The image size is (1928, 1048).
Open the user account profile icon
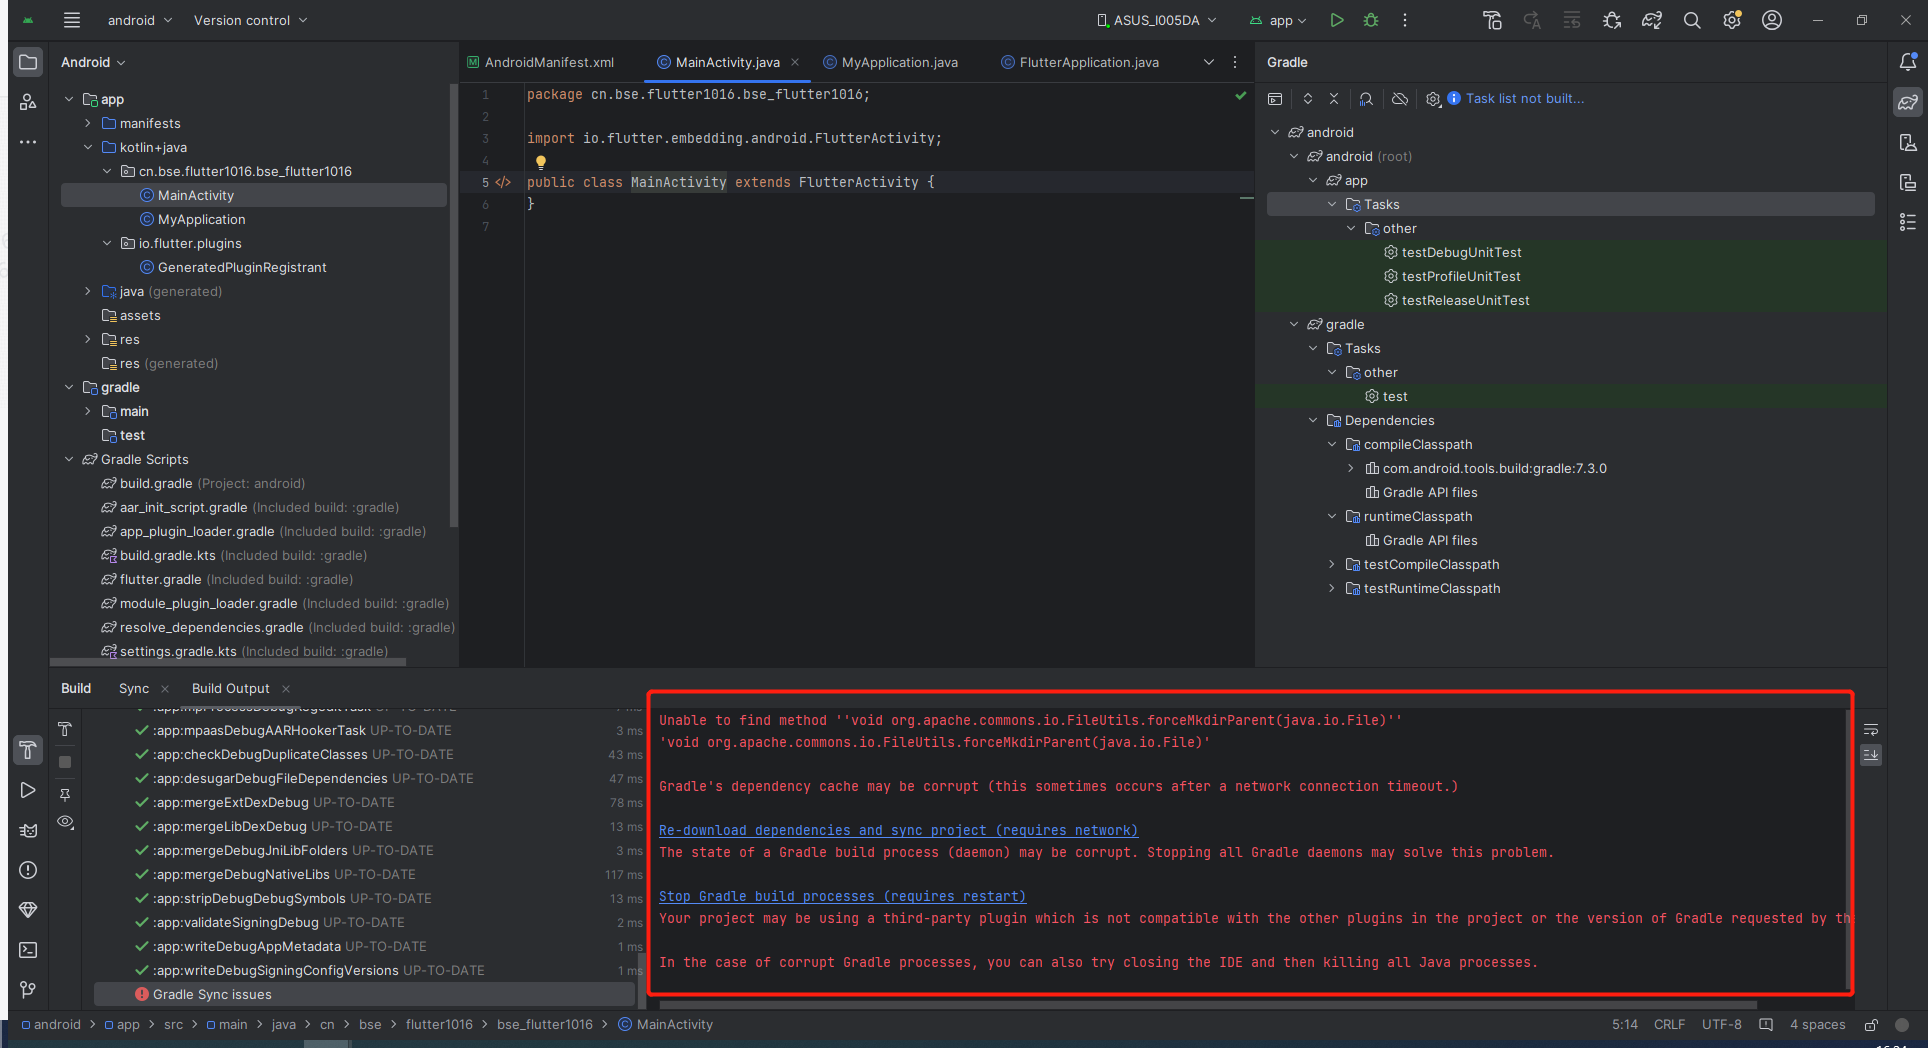(x=1772, y=20)
